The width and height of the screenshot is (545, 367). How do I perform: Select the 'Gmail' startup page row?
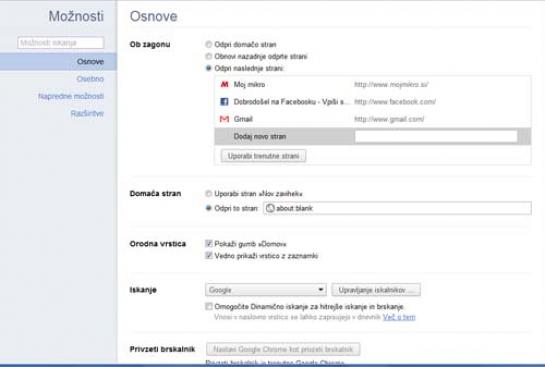(373, 119)
